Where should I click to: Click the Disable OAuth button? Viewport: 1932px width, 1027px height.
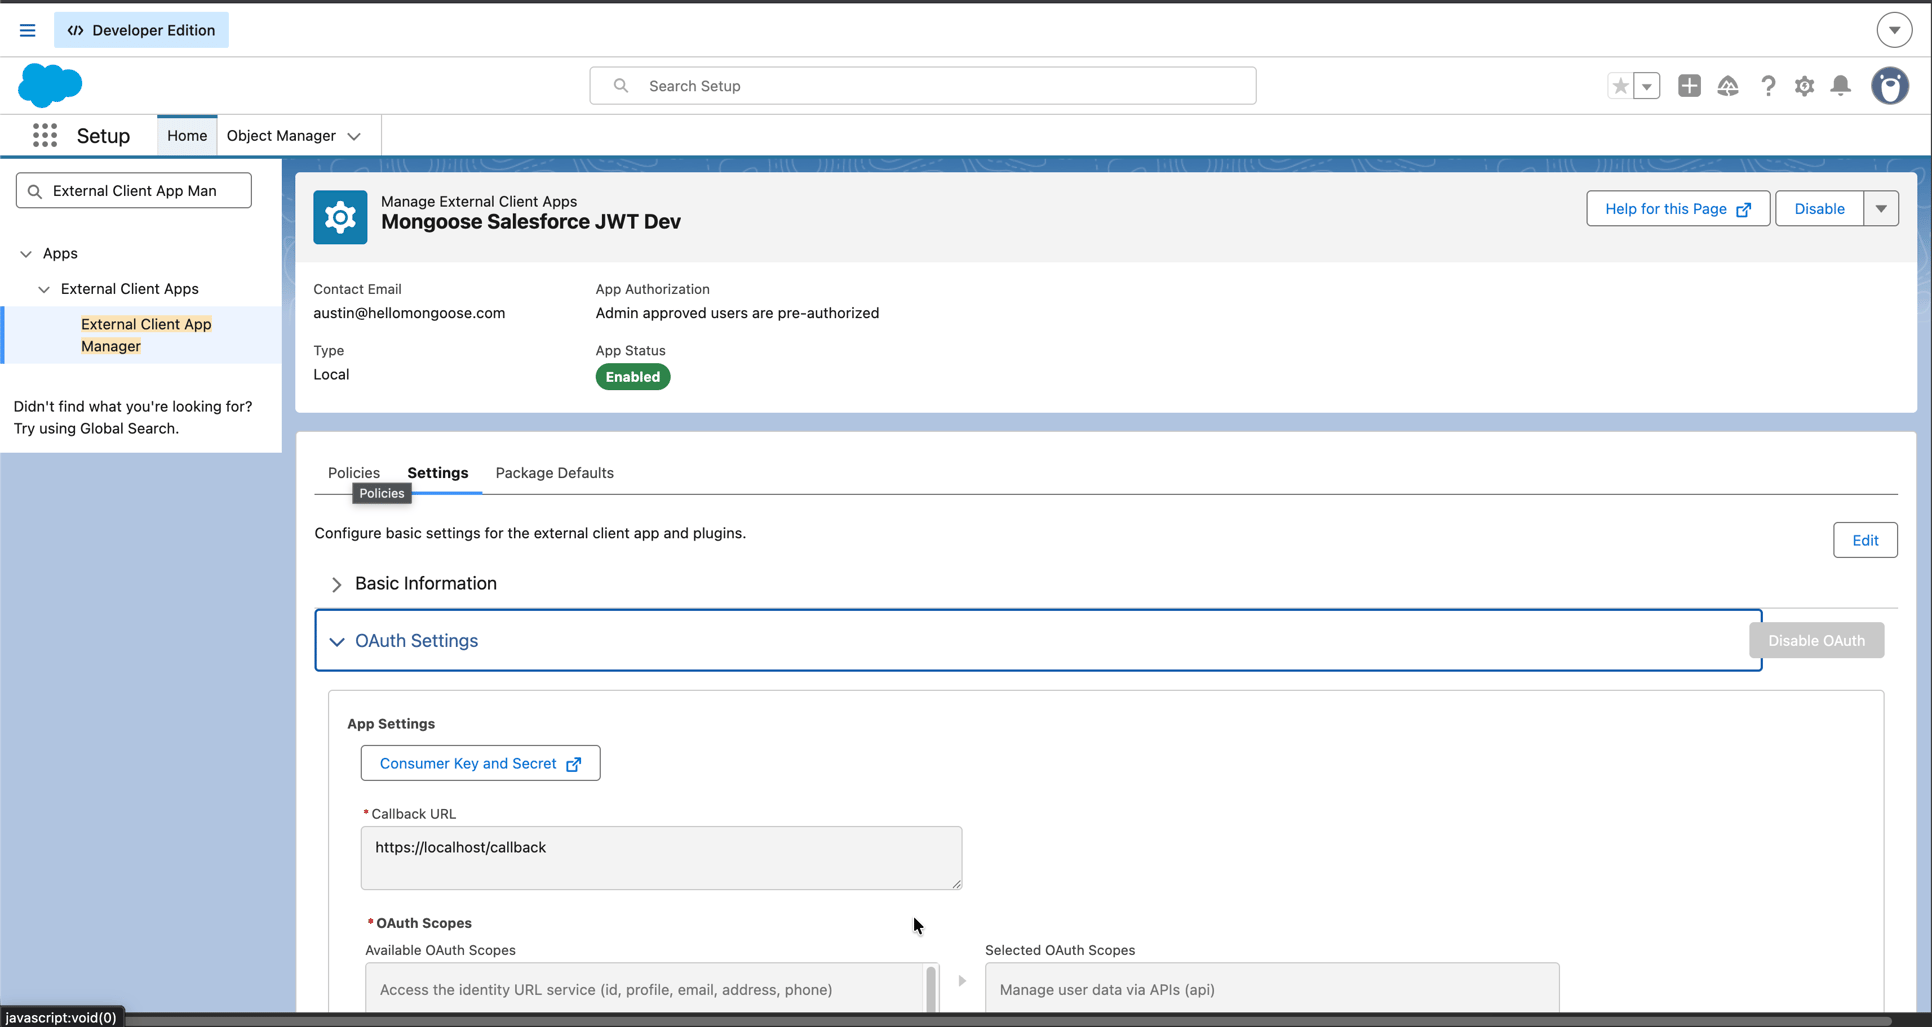[1816, 640]
